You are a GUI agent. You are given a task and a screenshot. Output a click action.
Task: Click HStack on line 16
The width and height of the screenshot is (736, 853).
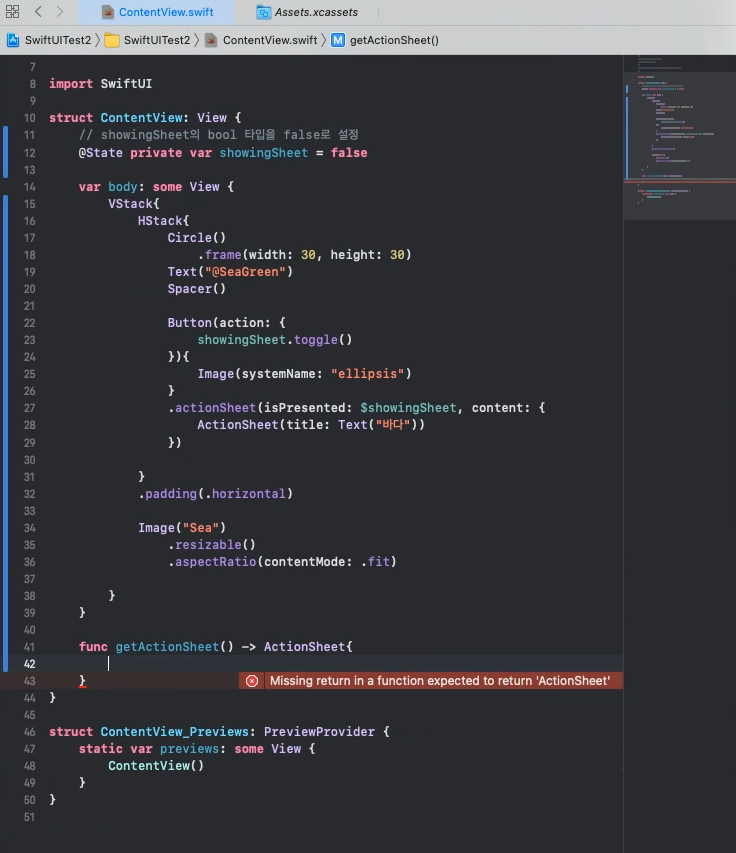coord(160,221)
